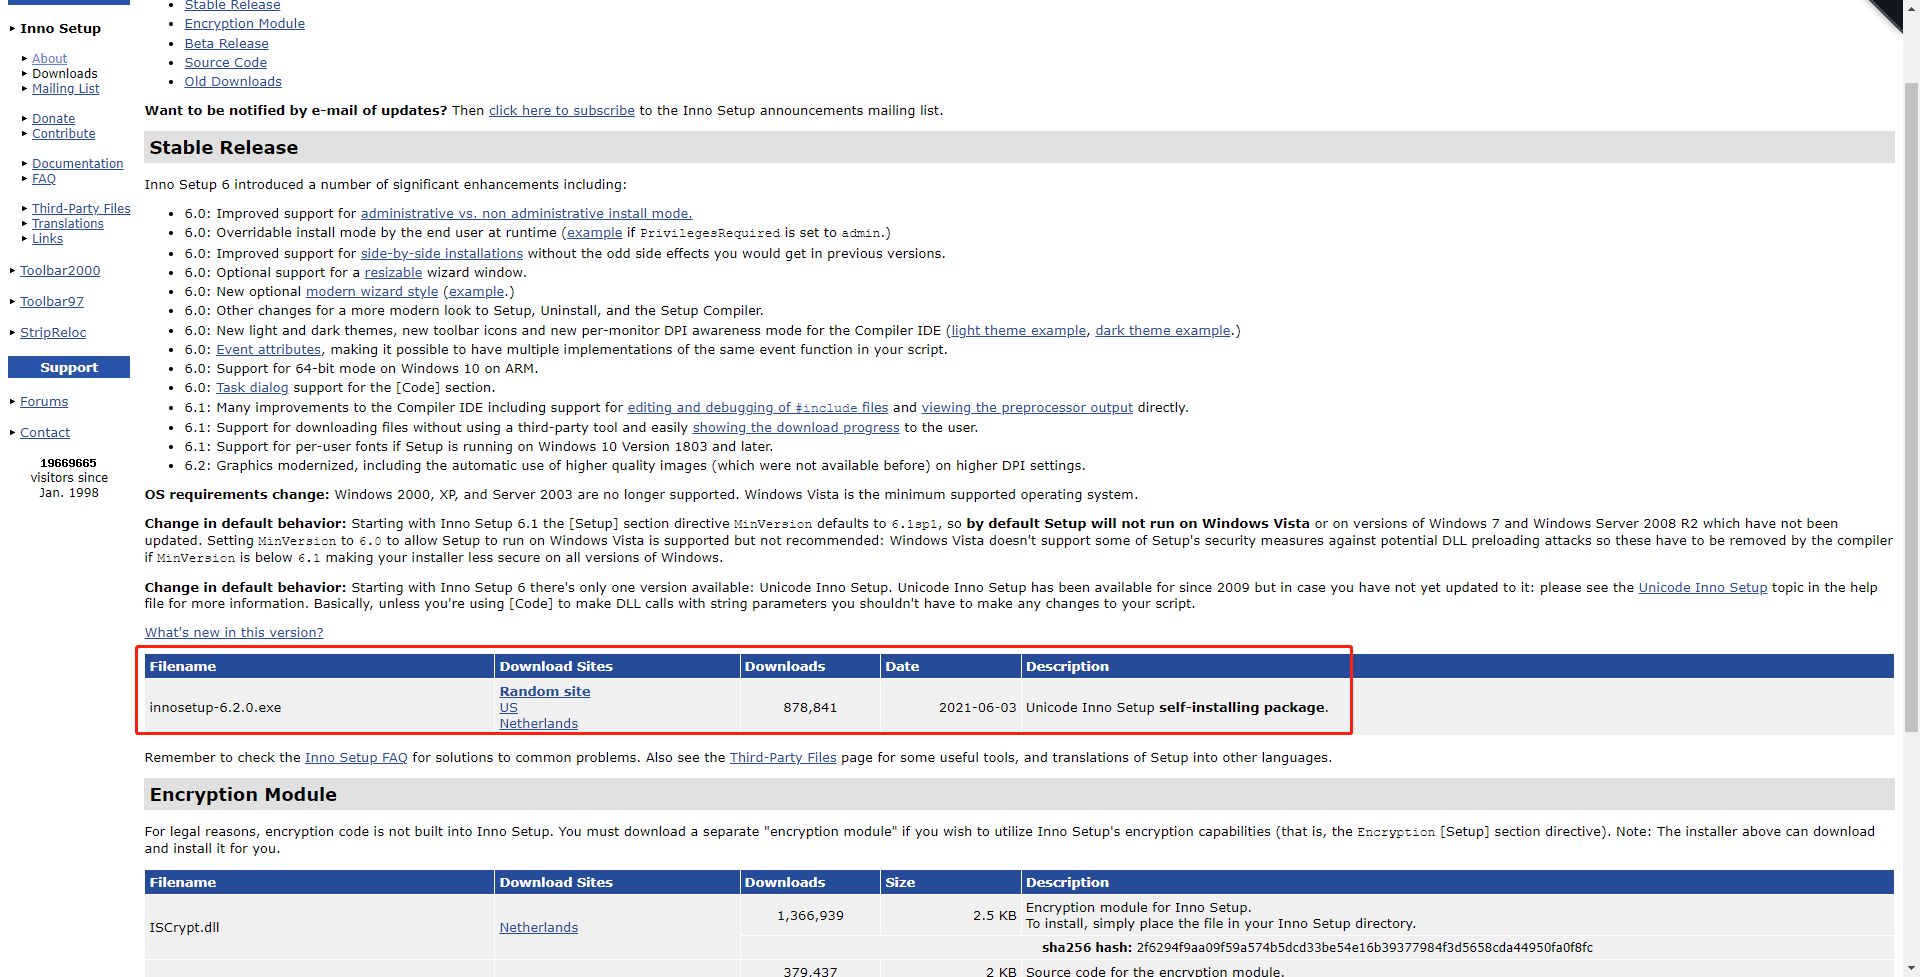Click the 878,841 downloads count
Image resolution: width=1920 pixels, height=977 pixels.
(x=810, y=708)
